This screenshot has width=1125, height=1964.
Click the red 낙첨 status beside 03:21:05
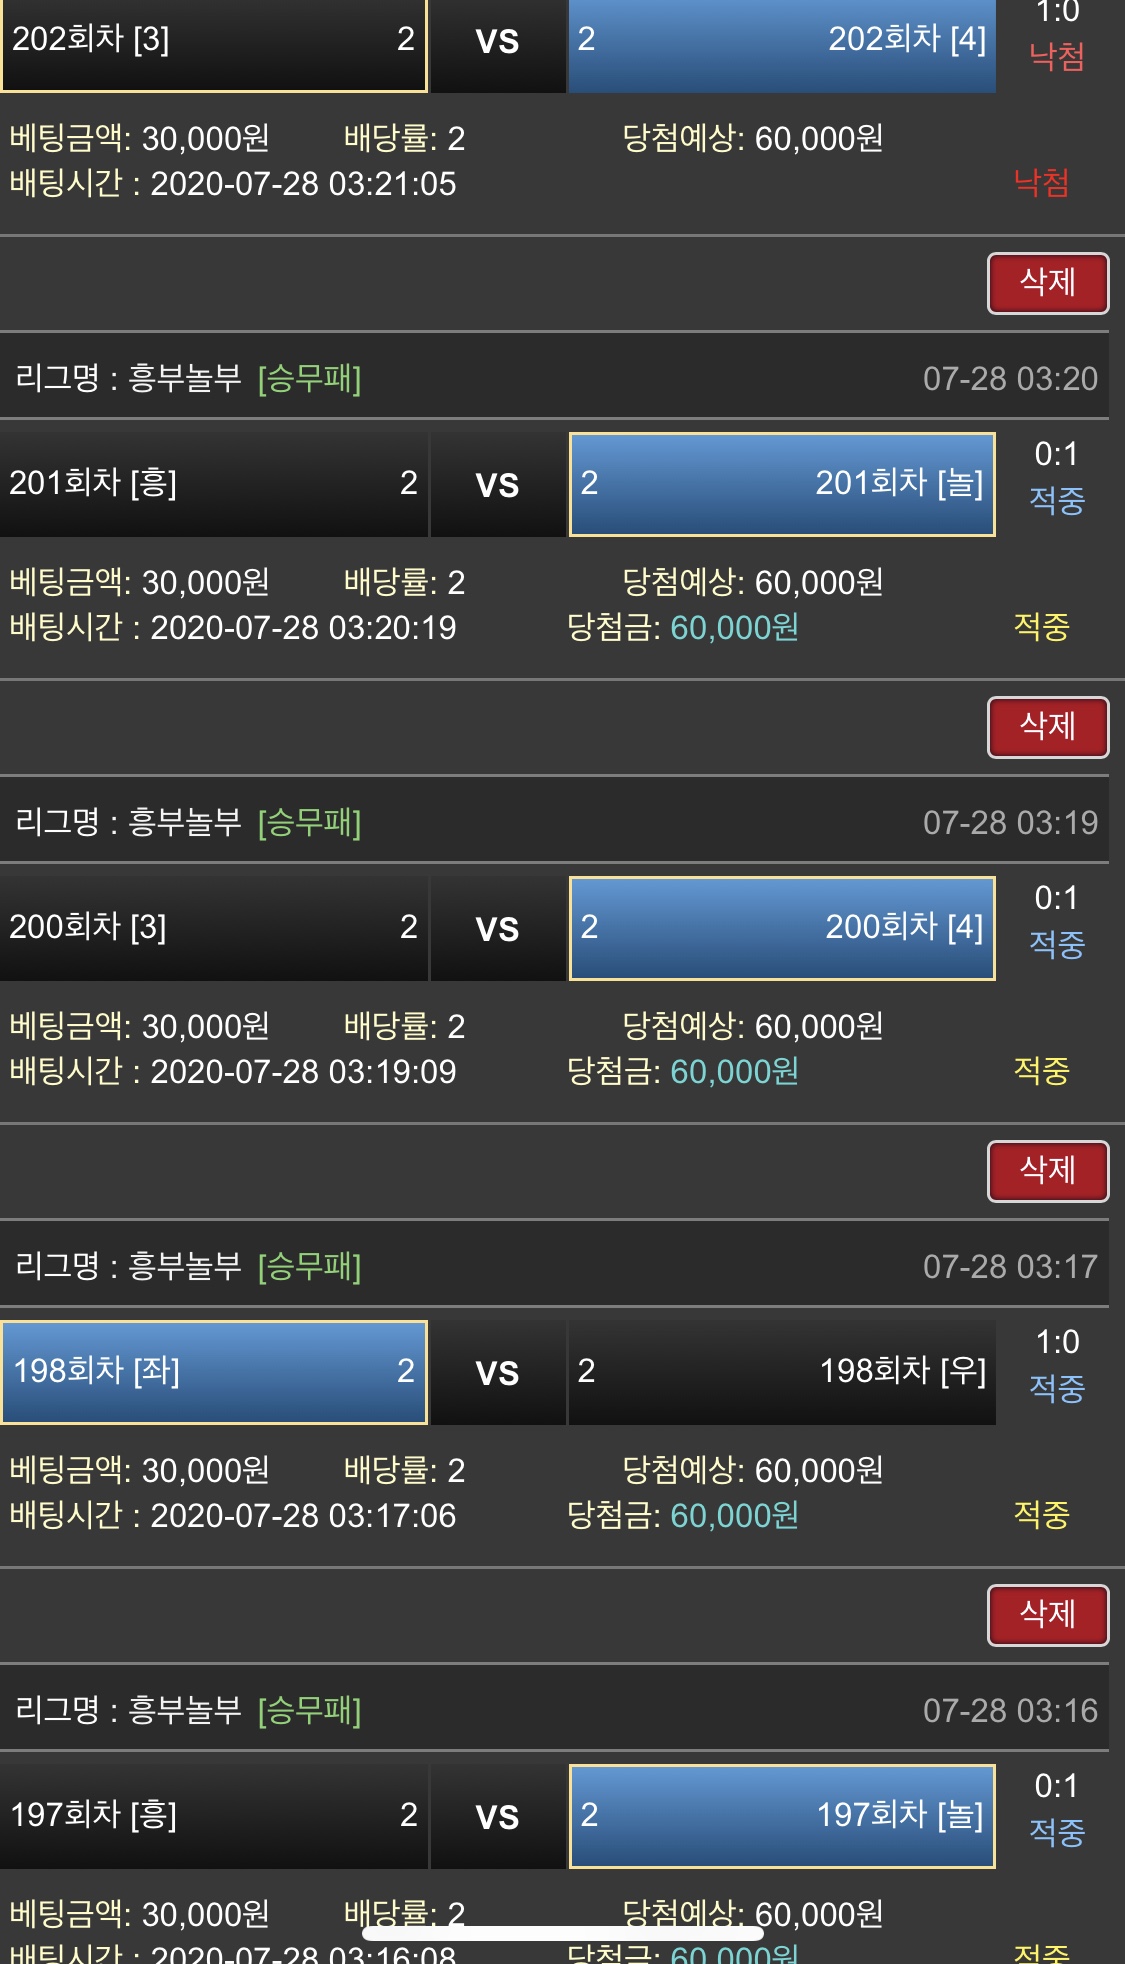tap(1041, 183)
